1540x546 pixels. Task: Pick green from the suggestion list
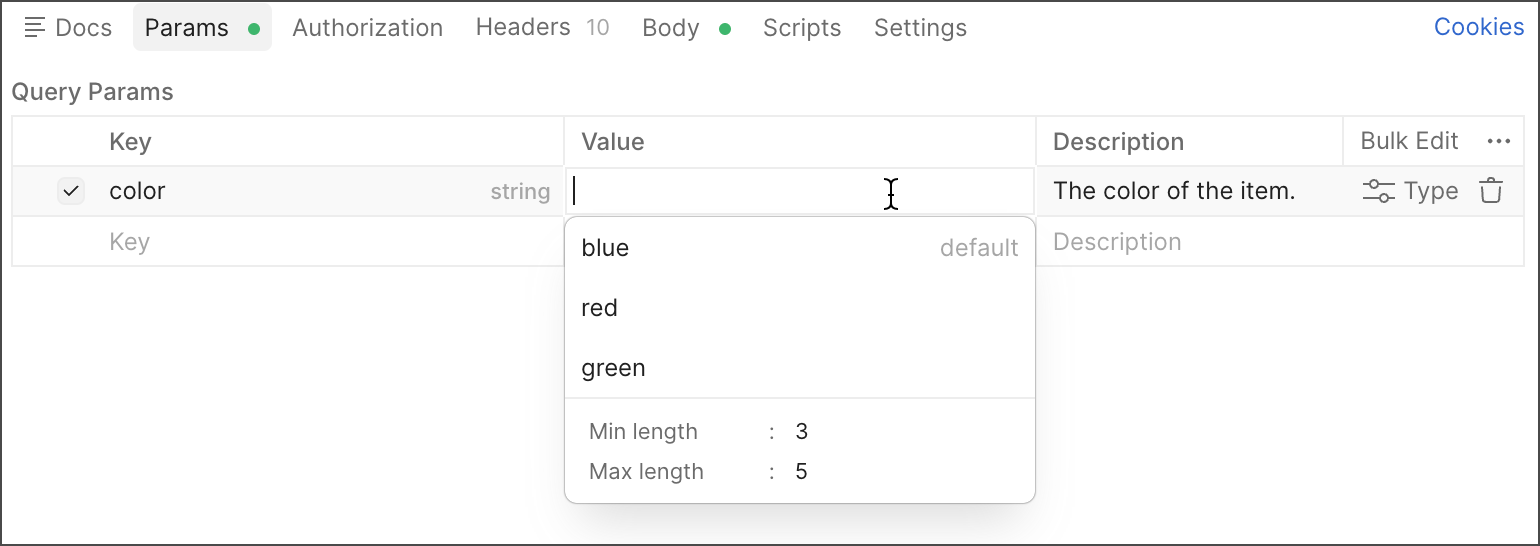(x=613, y=368)
